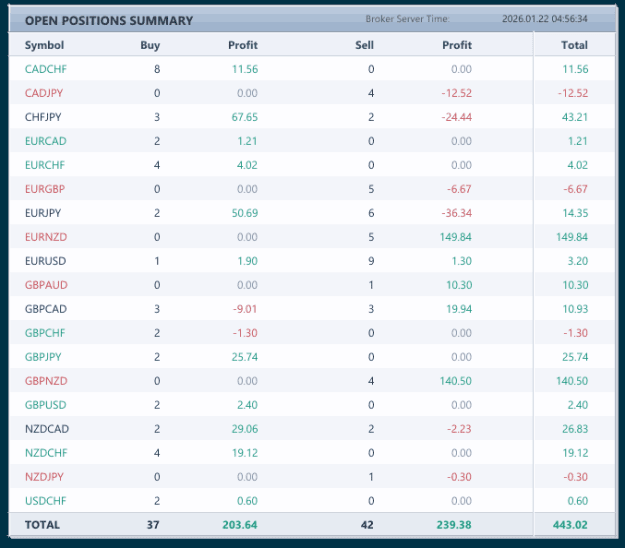Click the total sell profit 239.38
The image size is (625, 548).
click(454, 525)
